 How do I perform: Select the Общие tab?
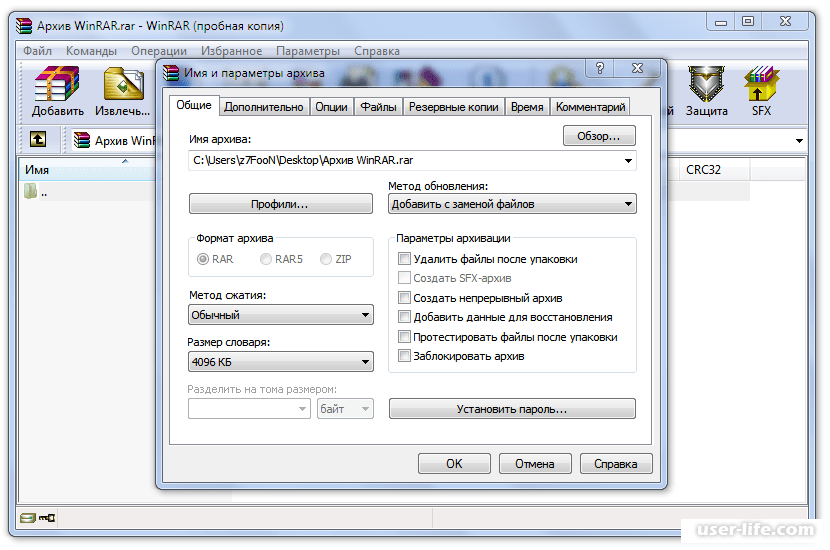coord(194,105)
